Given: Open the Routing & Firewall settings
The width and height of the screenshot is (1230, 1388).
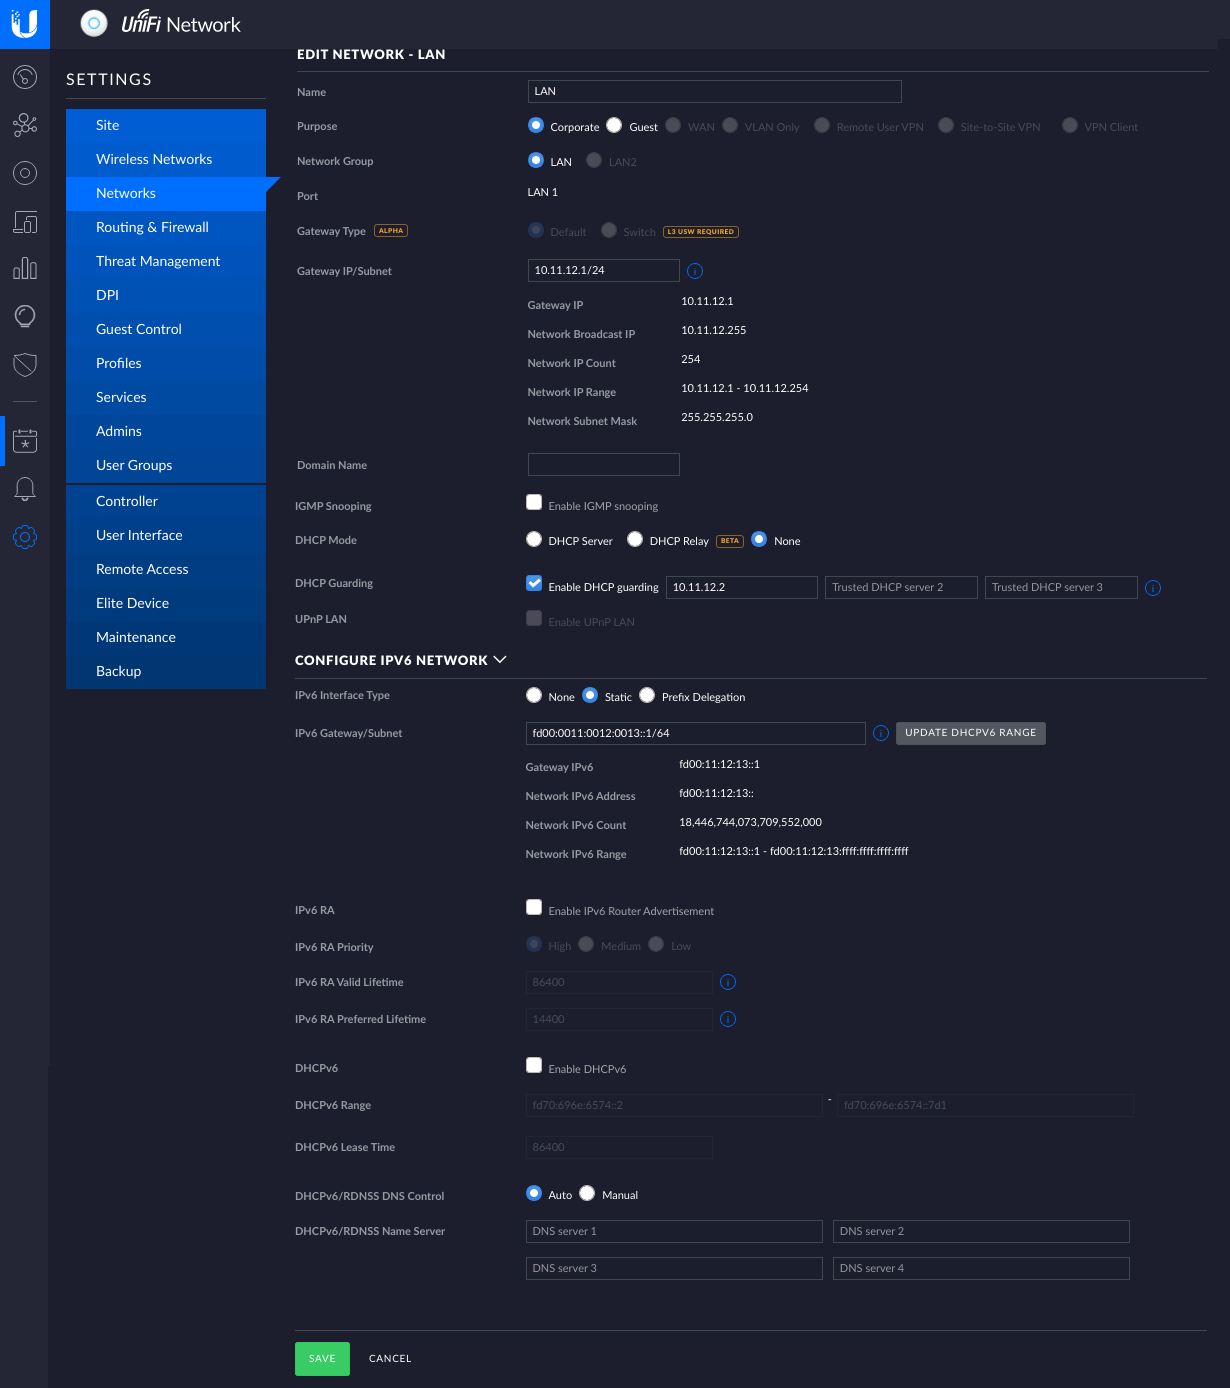Looking at the screenshot, I should pyautogui.click(x=152, y=227).
